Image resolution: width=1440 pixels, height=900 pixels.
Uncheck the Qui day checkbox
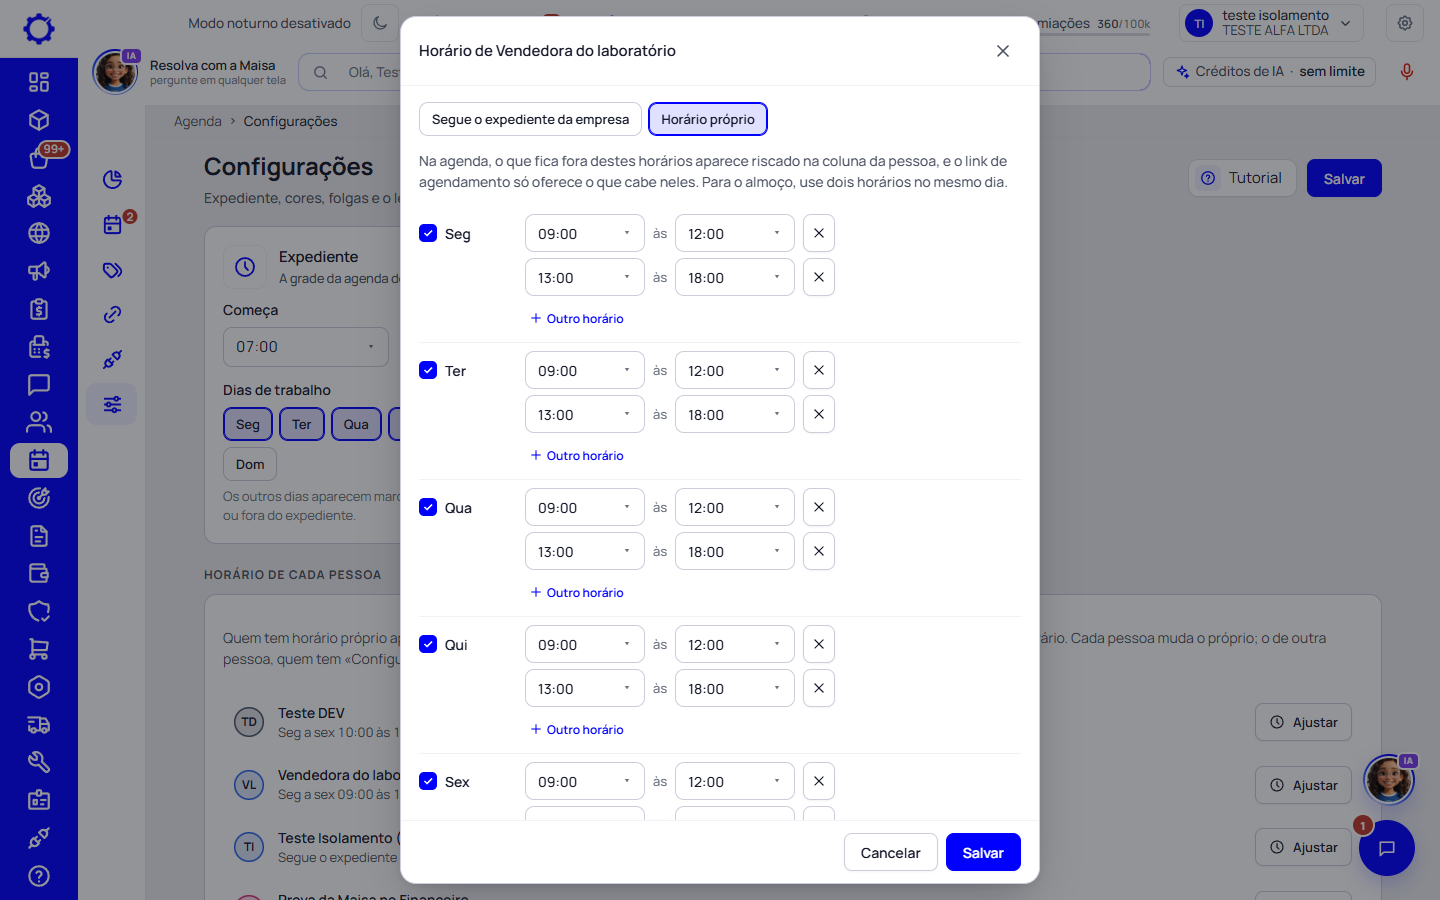[x=428, y=644]
